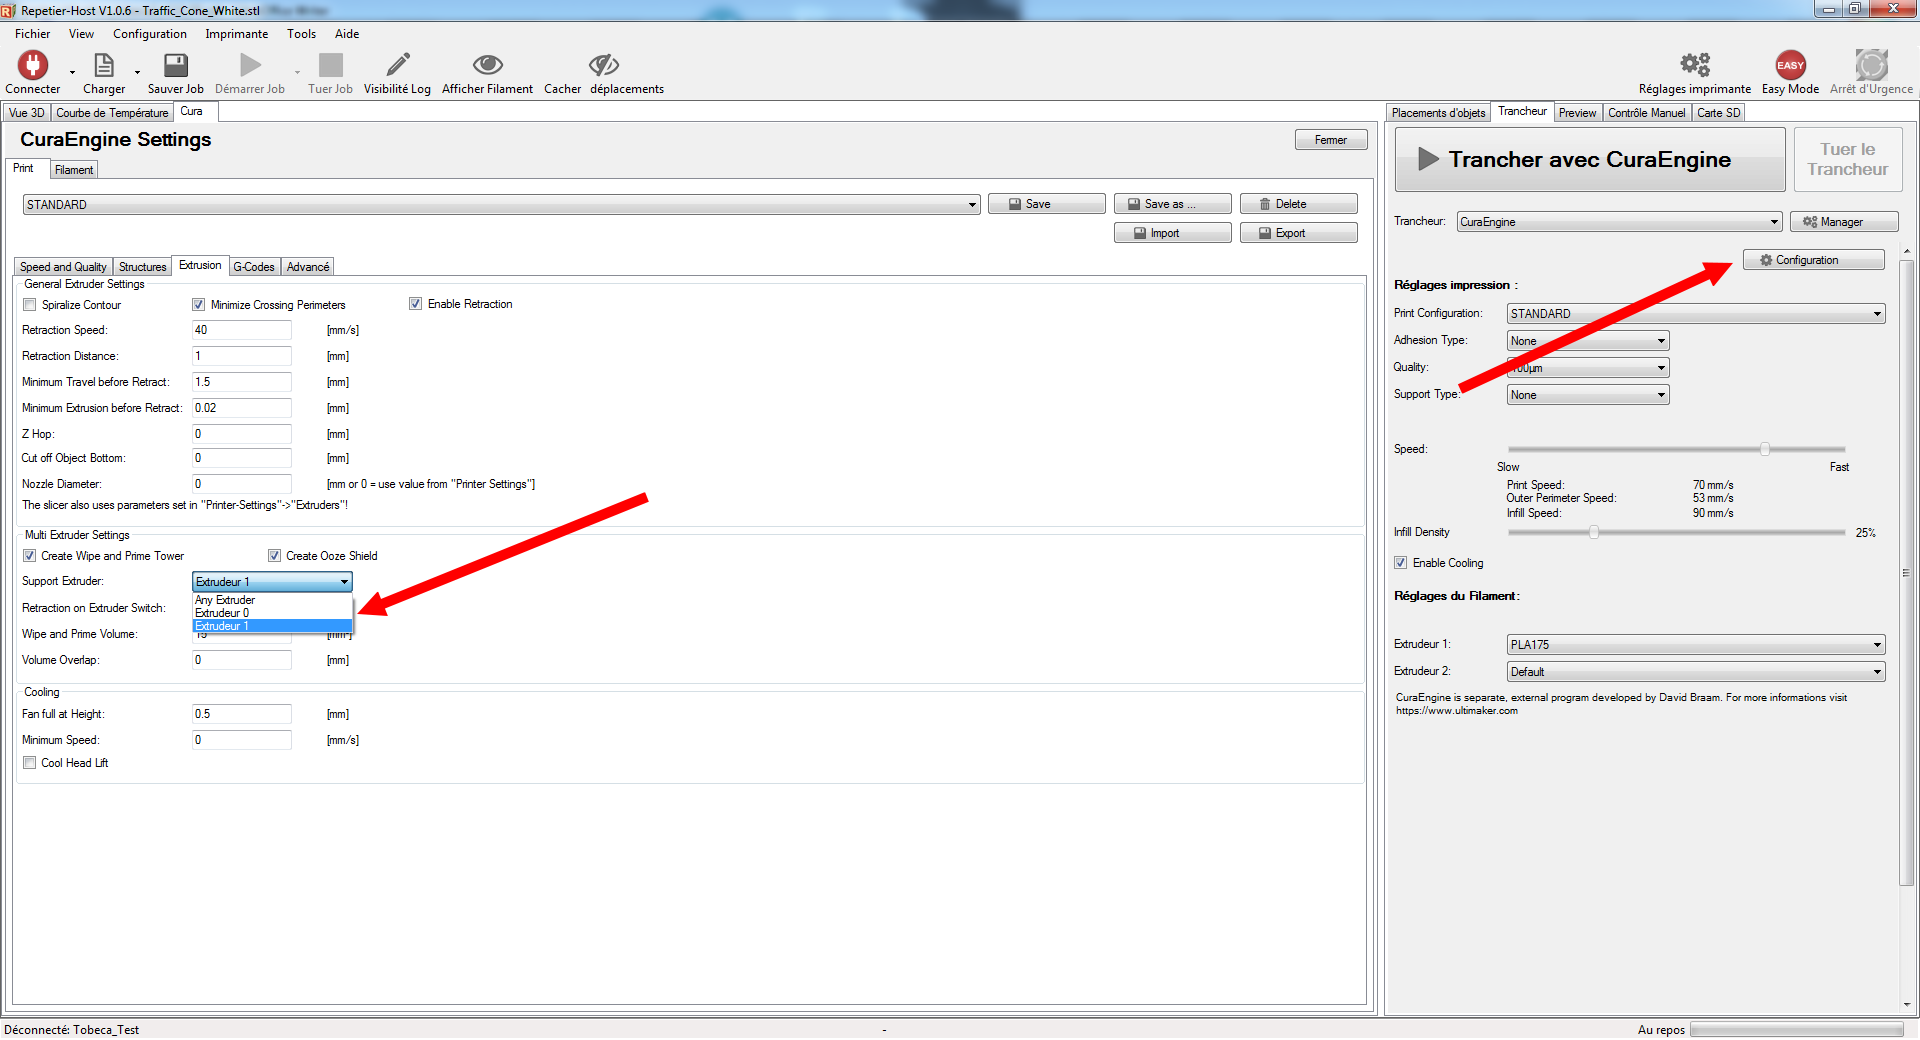Uncheck Create Ooze Shield
1920x1040 pixels.
(274, 556)
